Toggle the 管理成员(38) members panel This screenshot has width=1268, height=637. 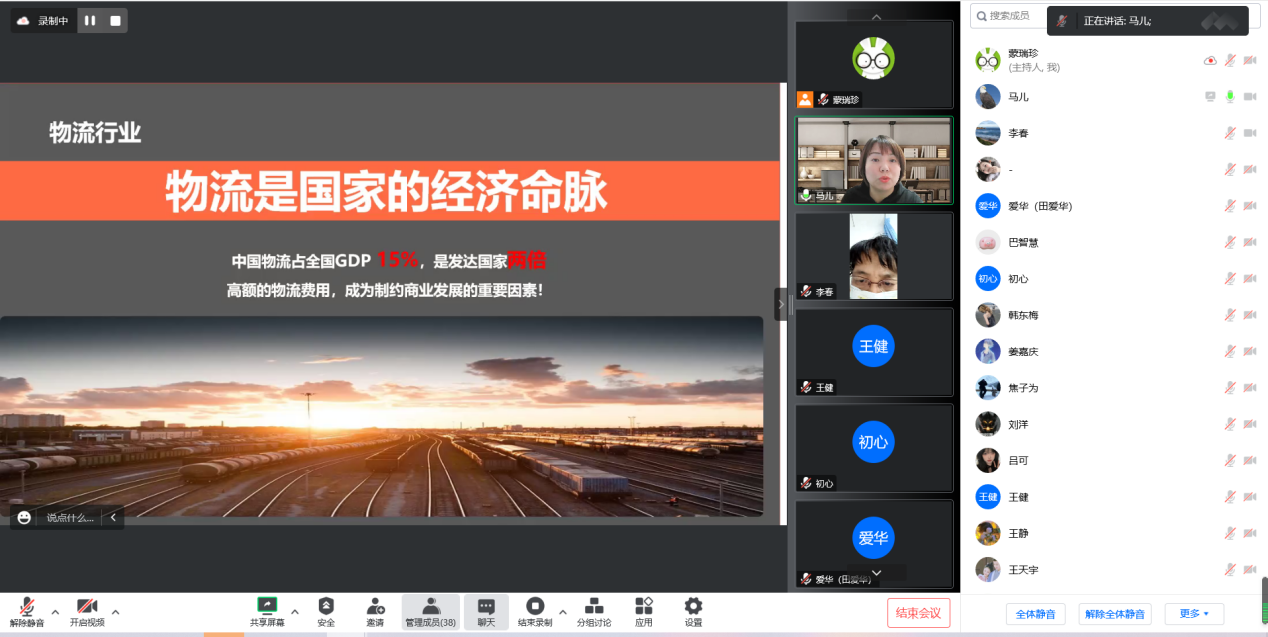click(431, 611)
